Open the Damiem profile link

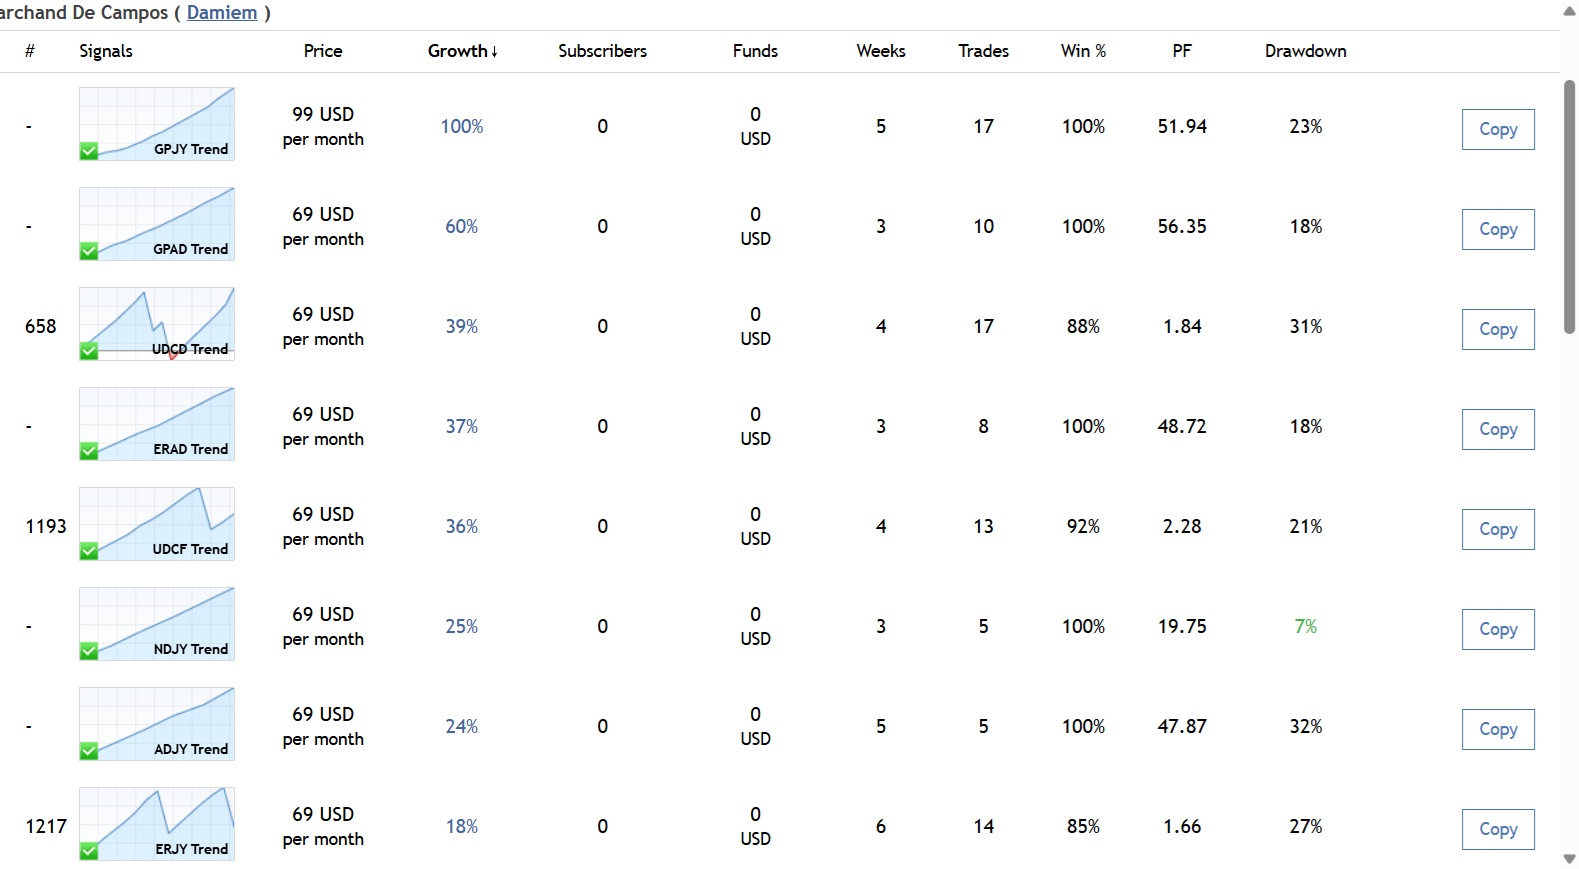tap(222, 13)
